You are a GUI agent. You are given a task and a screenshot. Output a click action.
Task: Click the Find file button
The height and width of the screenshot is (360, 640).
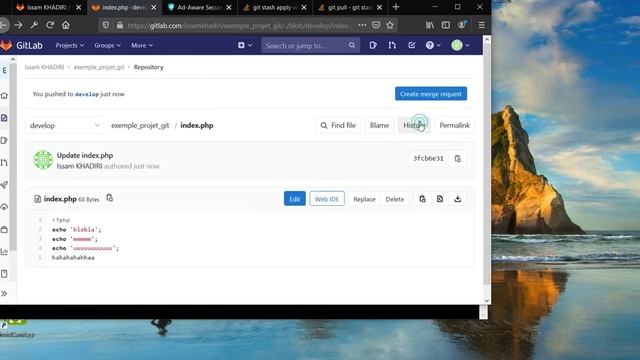point(338,125)
